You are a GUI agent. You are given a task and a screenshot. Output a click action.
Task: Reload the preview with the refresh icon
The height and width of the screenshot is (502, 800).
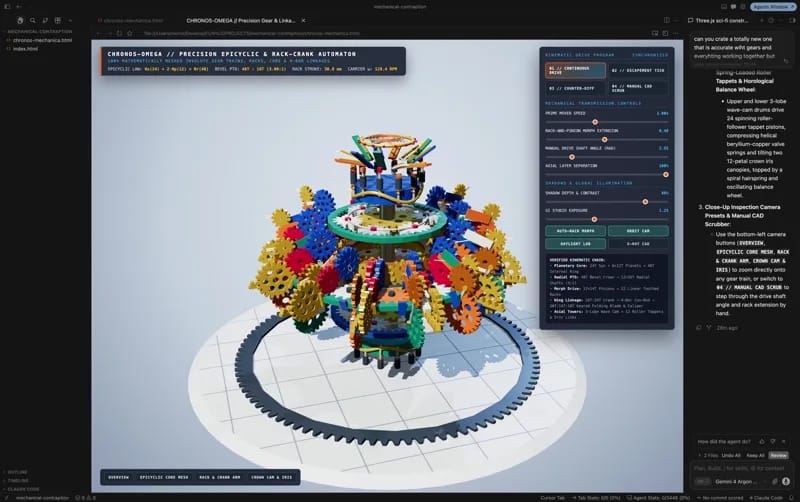[x=119, y=33]
